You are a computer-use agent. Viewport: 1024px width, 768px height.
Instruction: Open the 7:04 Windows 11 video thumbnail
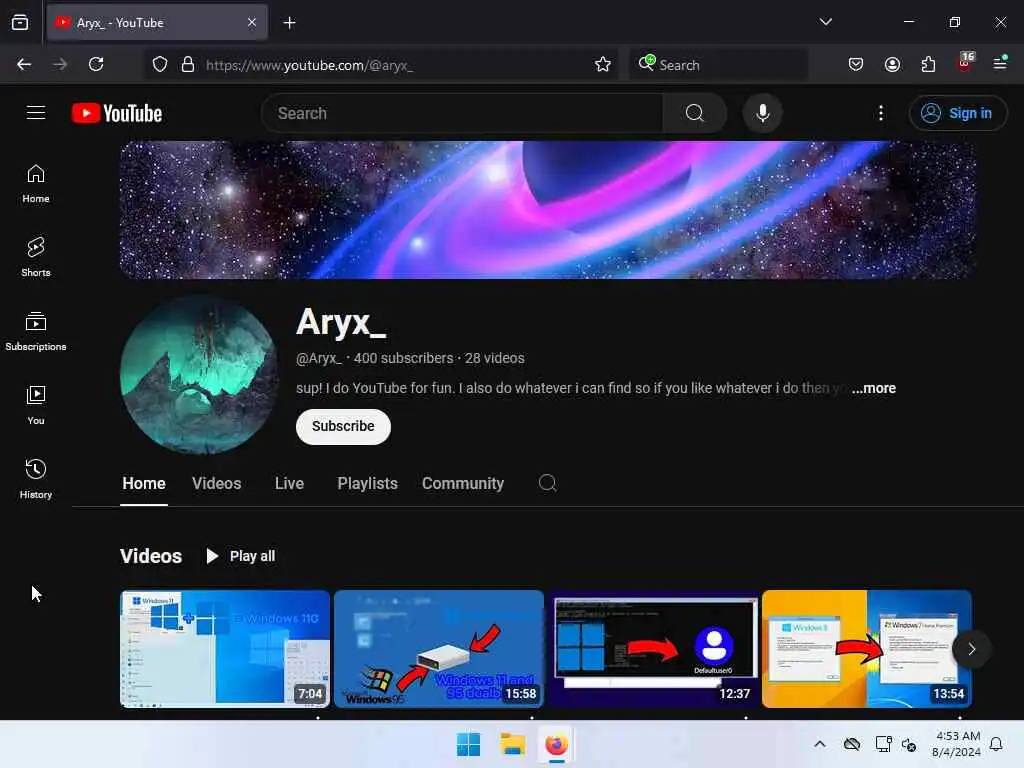(x=225, y=648)
